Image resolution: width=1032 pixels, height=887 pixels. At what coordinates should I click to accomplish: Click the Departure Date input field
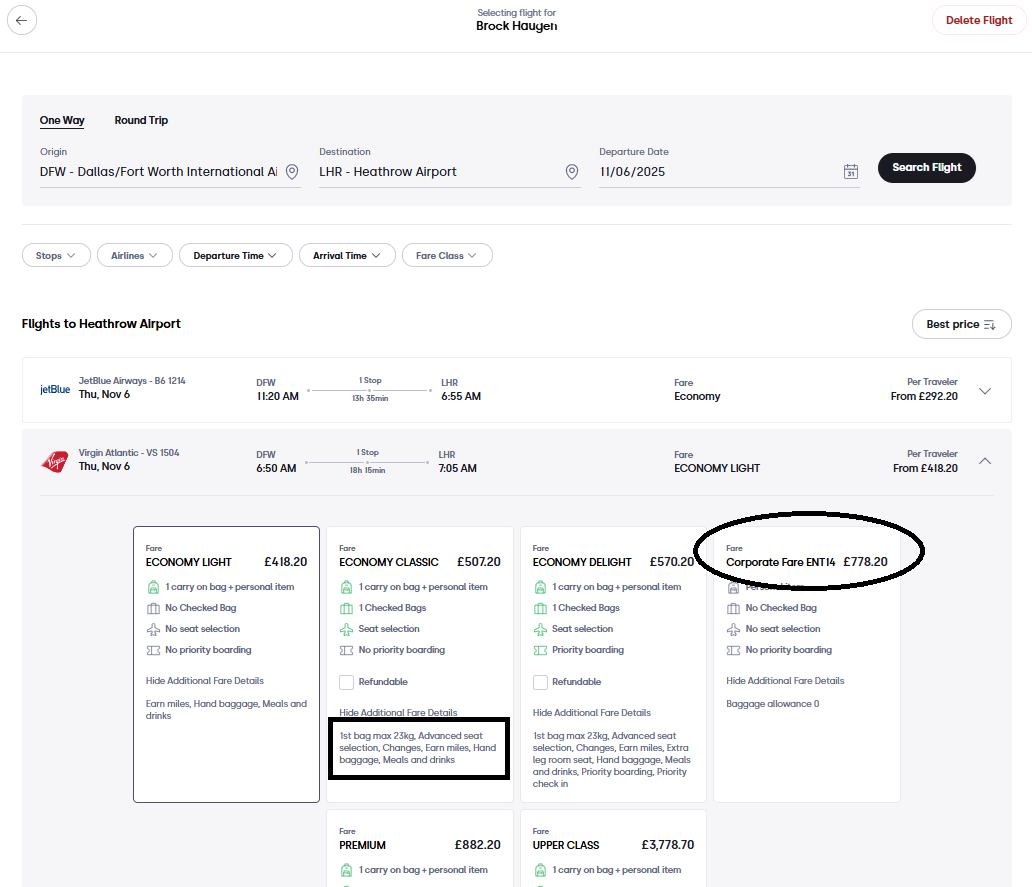pyautogui.click(x=729, y=172)
